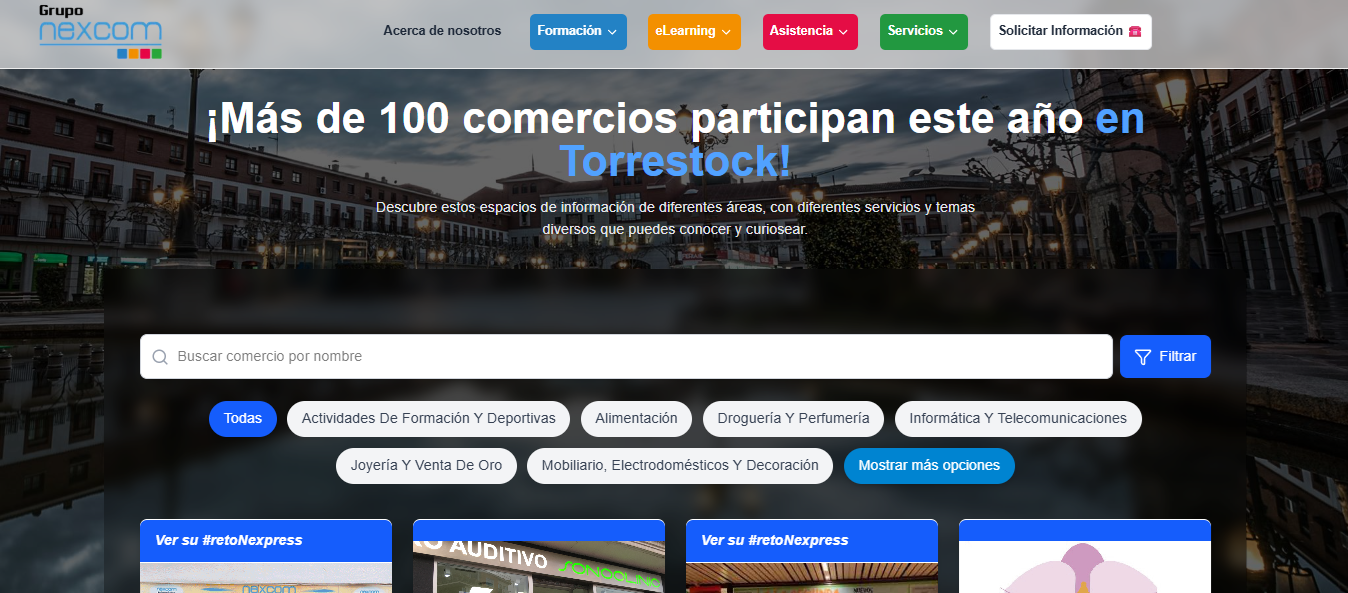The height and width of the screenshot is (593, 1348).
Task: Click the Grupo Nexcom logo
Action: pyautogui.click(x=100, y=32)
